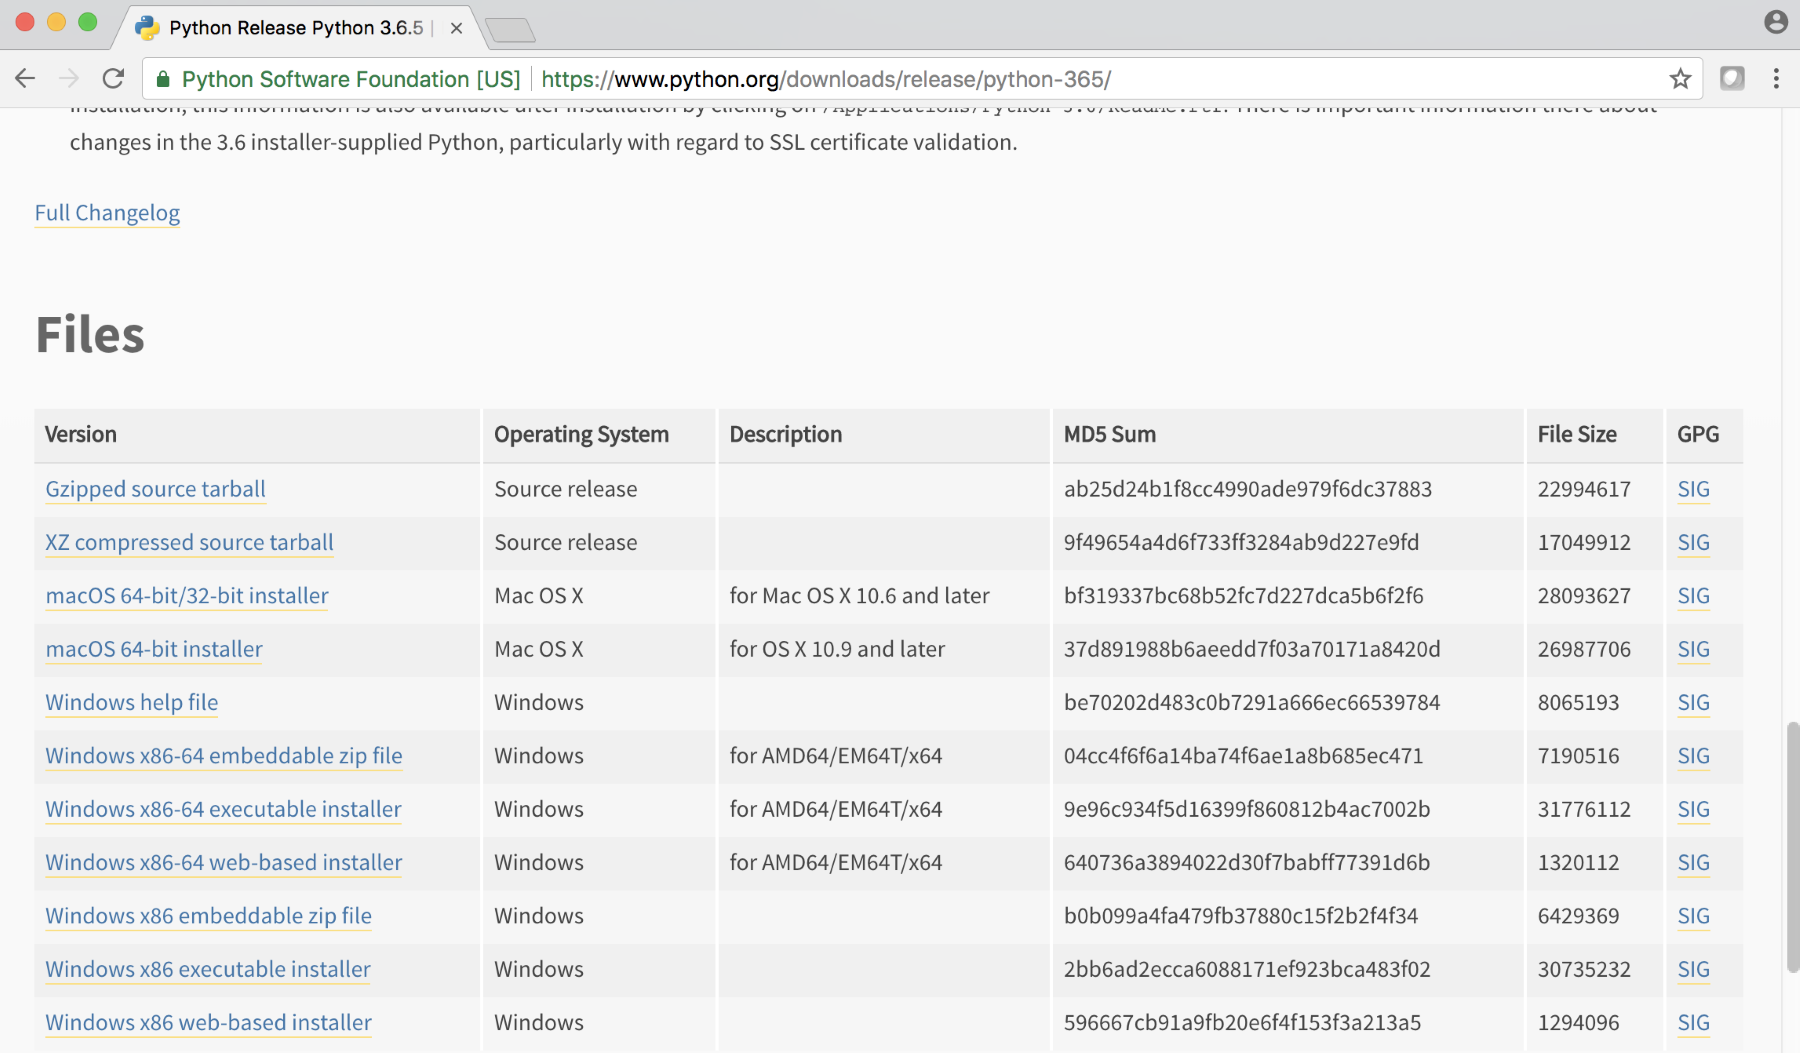
Task: Click MD5 sum 9e96c934f5d16399f860812b4ac7002b
Action: pos(1246,809)
